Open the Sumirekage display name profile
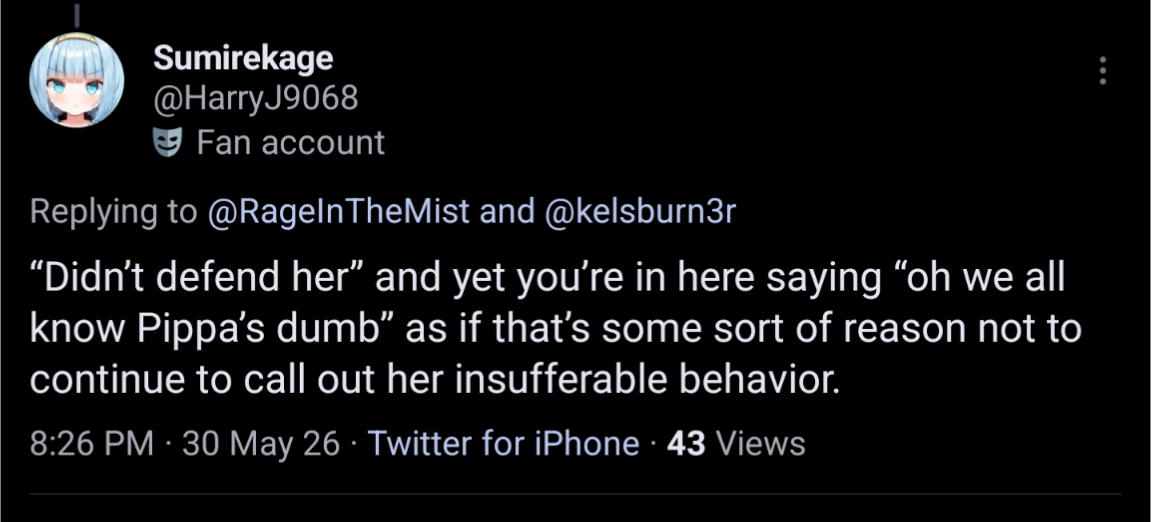 coord(243,59)
